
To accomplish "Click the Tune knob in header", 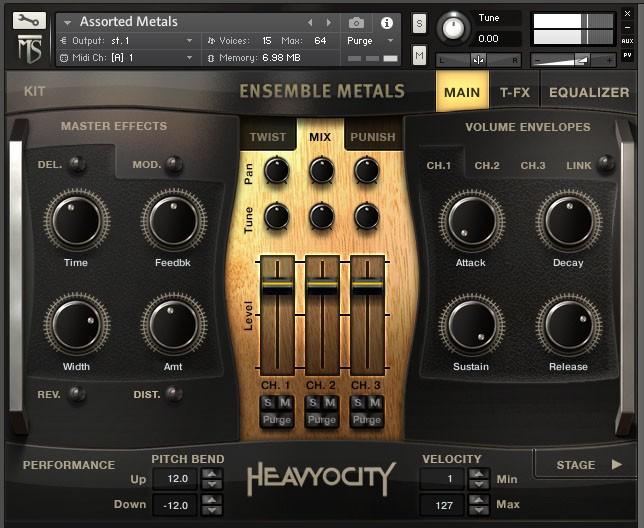I will [x=453, y=28].
